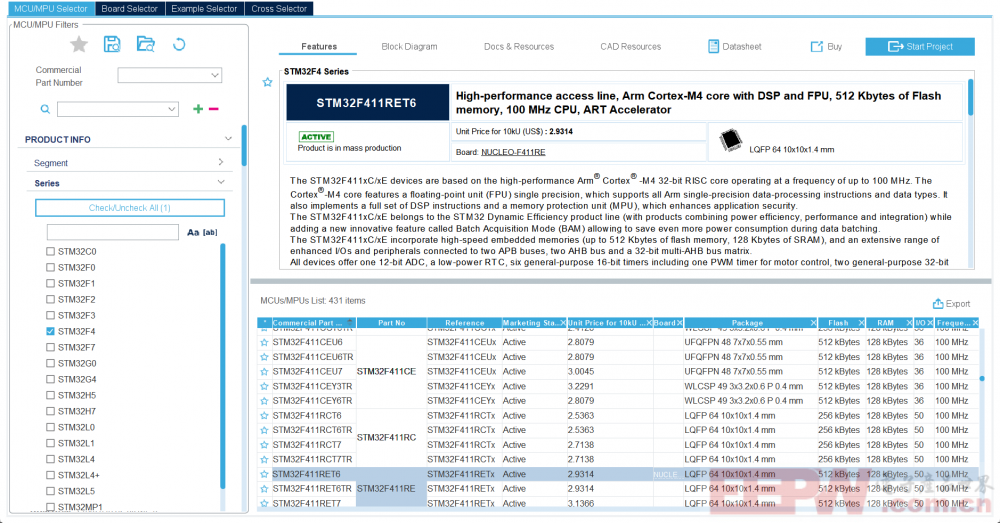Image resolution: width=1000 pixels, height=523 pixels.
Task: Click the LQFP 64 chip package image
Action: tap(730, 140)
